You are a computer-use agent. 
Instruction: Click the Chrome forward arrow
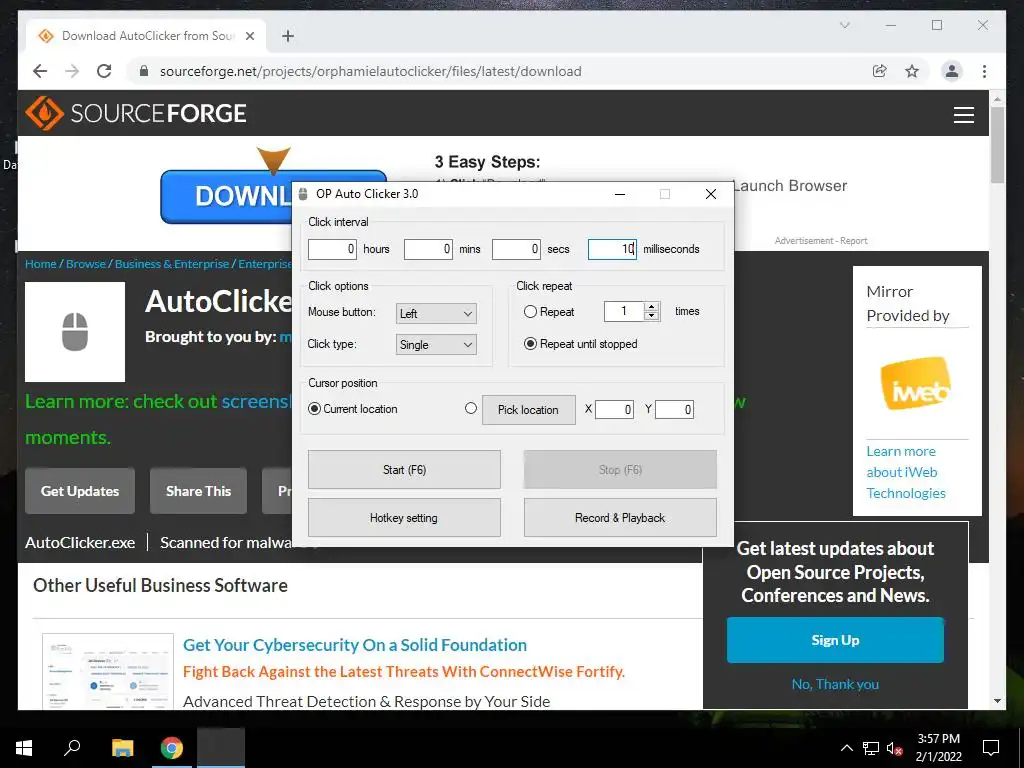tap(72, 71)
